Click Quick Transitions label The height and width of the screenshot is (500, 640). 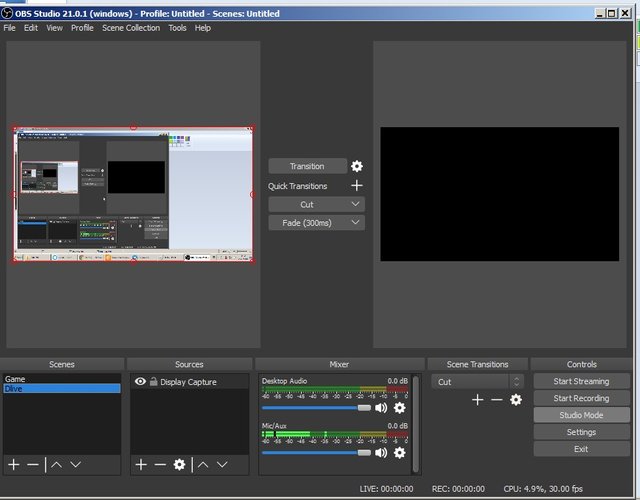(298, 186)
